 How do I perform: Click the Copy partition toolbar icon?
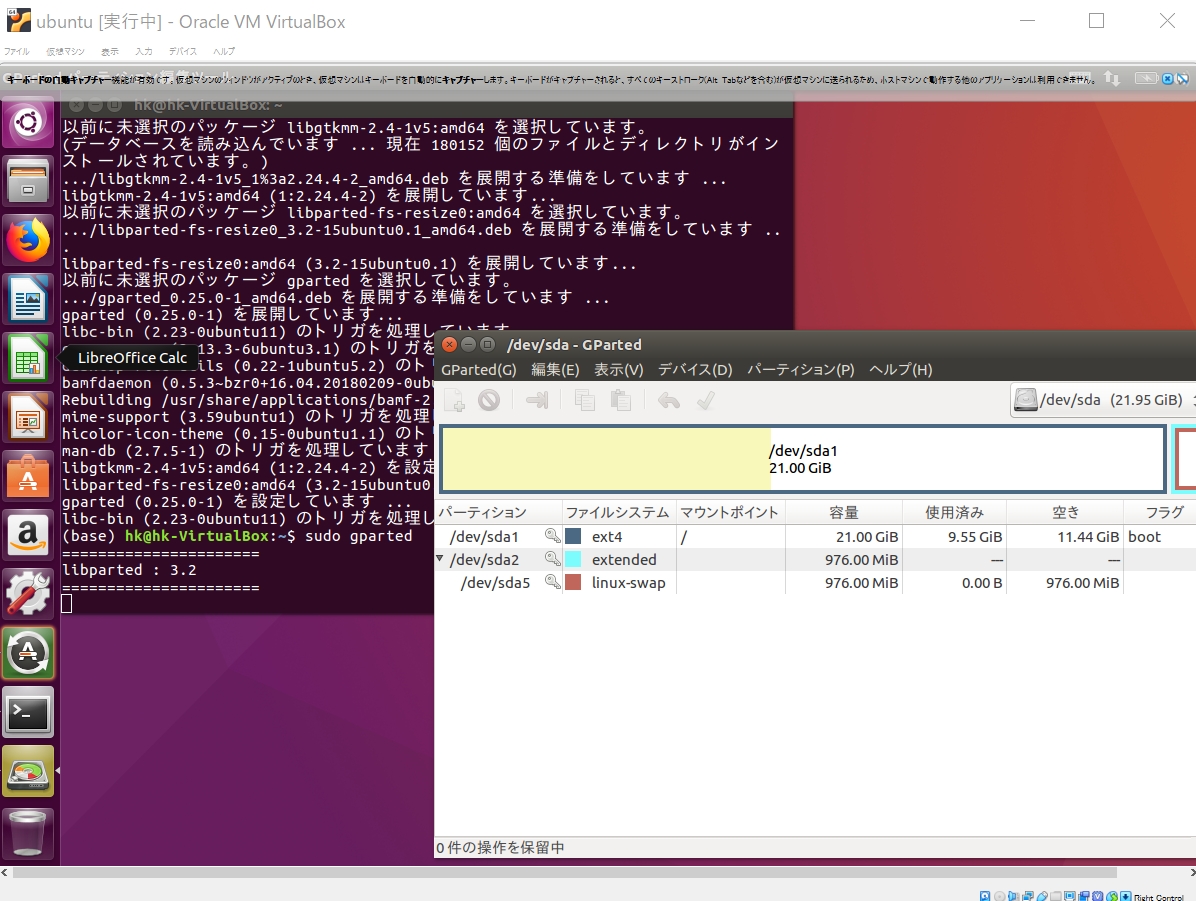tap(585, 400)
